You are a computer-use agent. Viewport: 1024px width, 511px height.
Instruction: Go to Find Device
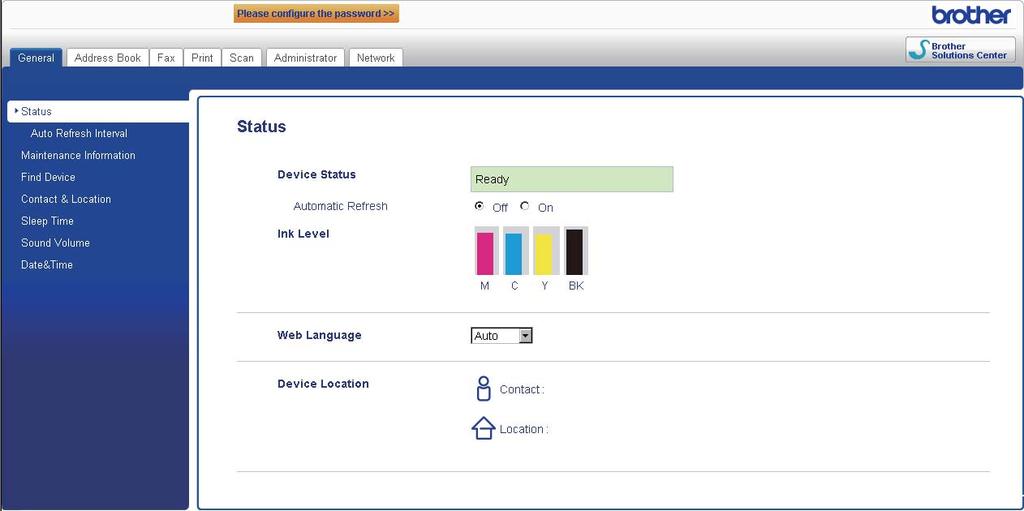click(48, 177)
